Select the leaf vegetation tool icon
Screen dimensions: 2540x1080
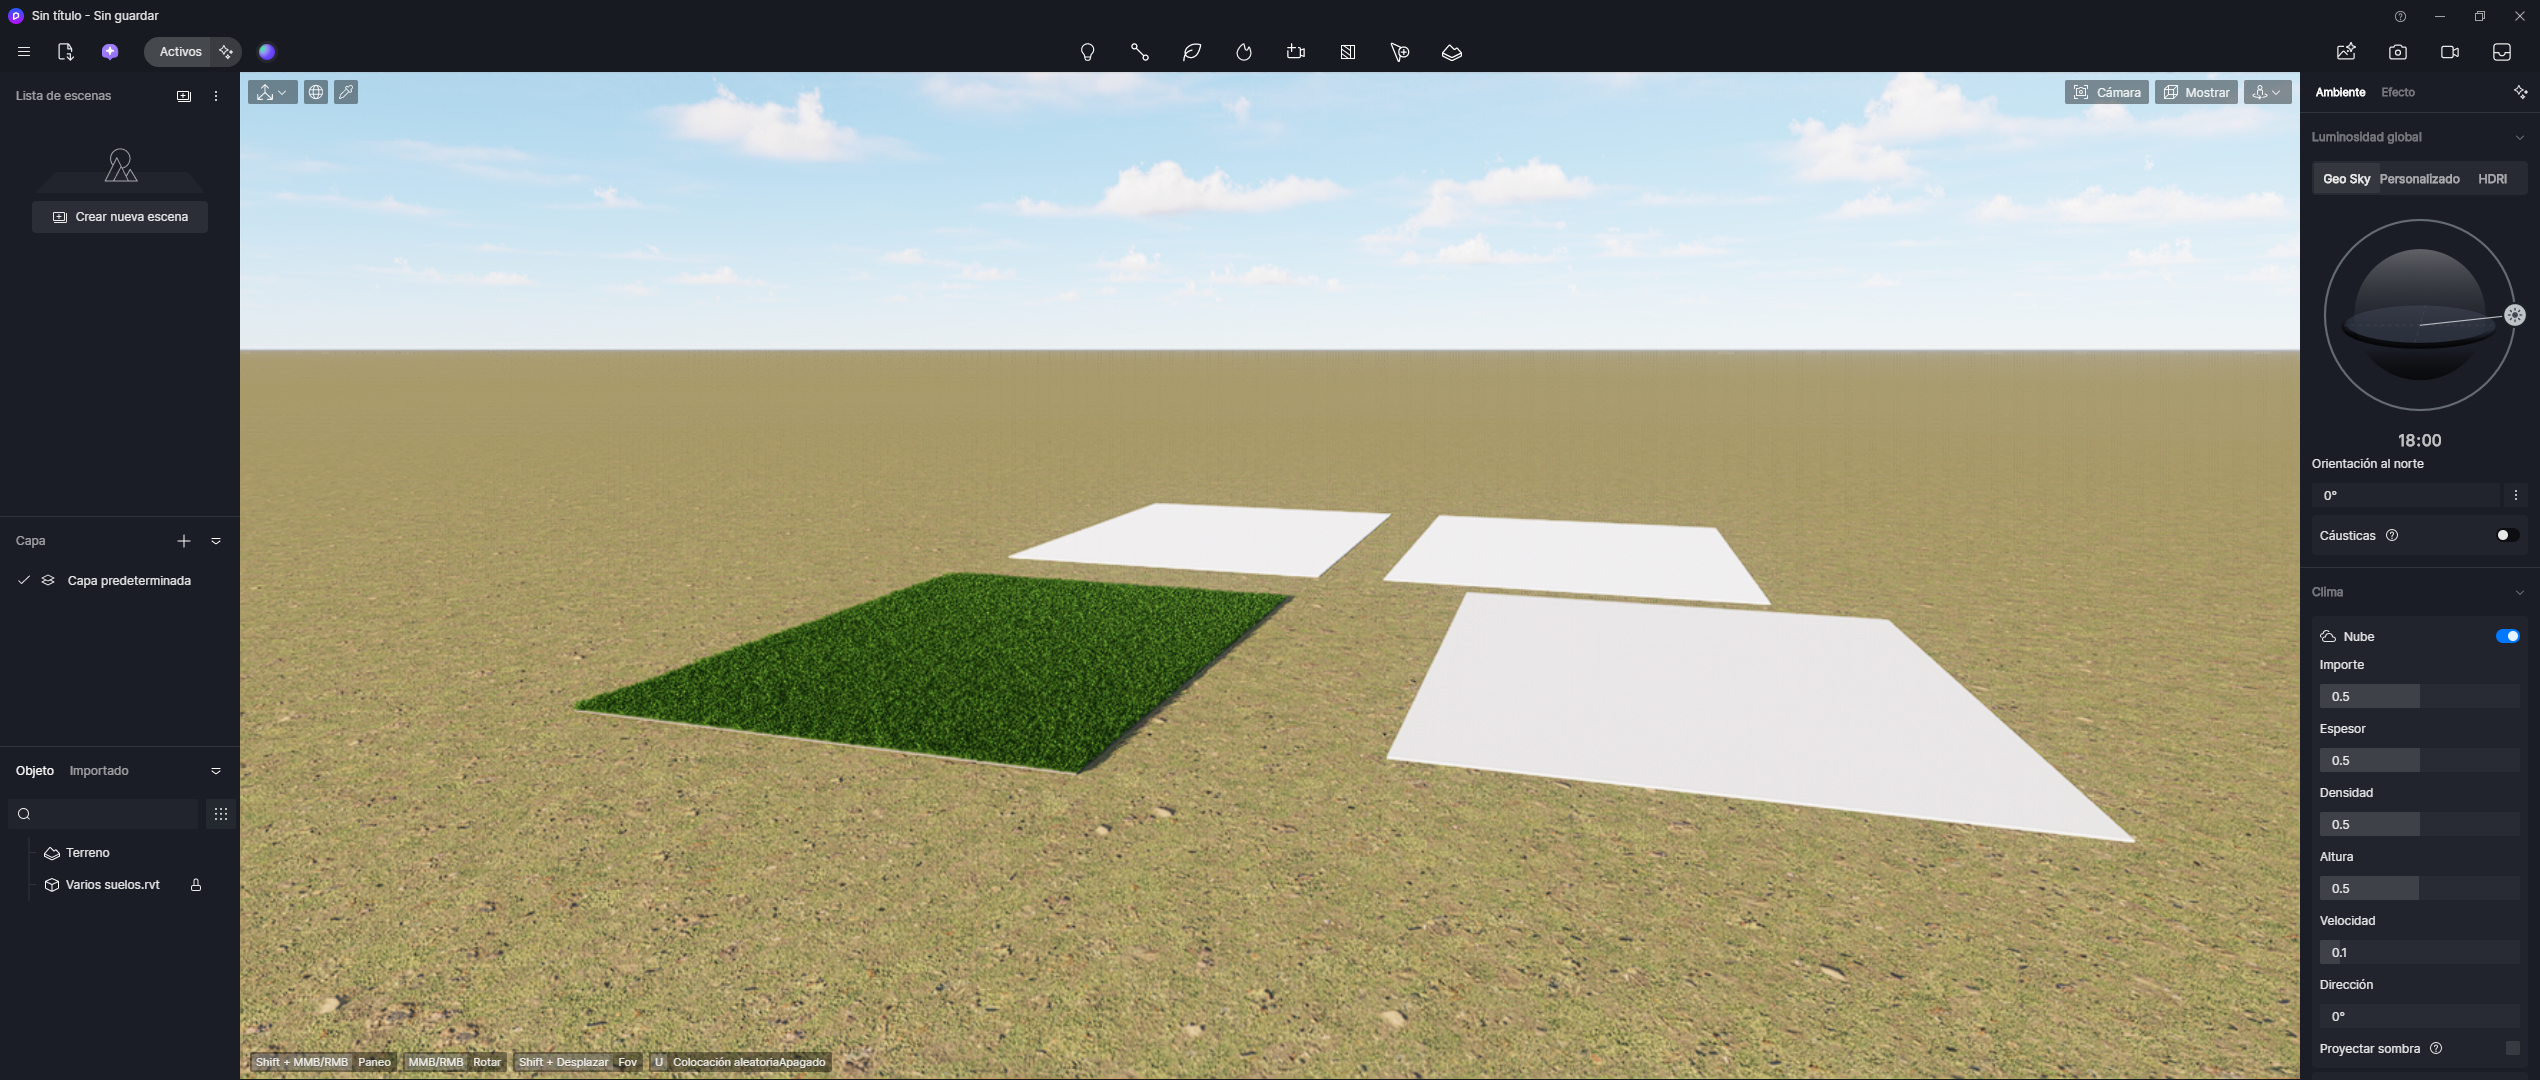click(1191, 52)
